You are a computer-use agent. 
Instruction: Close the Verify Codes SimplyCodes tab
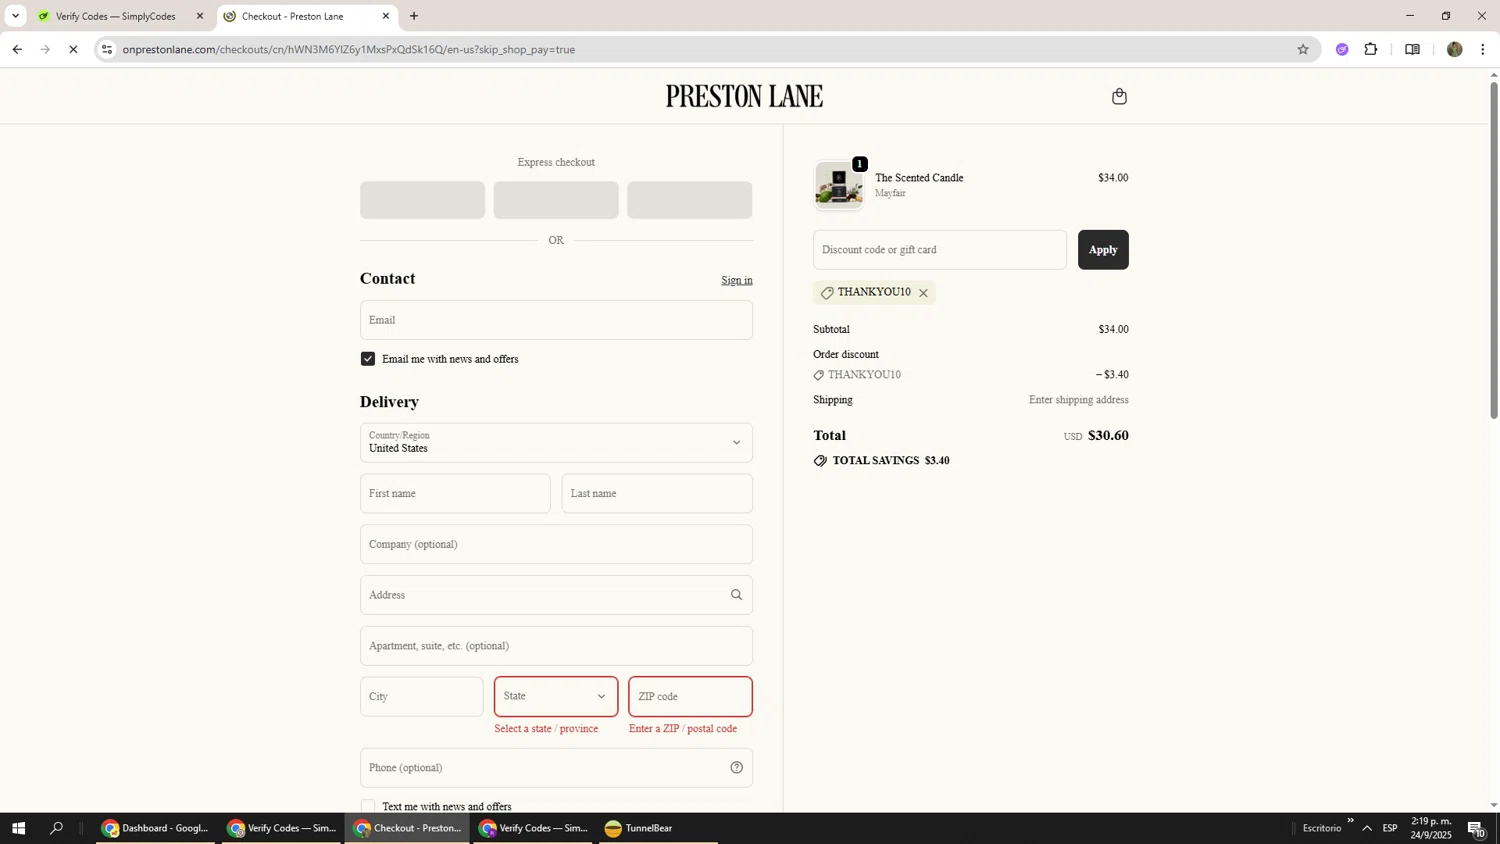[199, 16]
